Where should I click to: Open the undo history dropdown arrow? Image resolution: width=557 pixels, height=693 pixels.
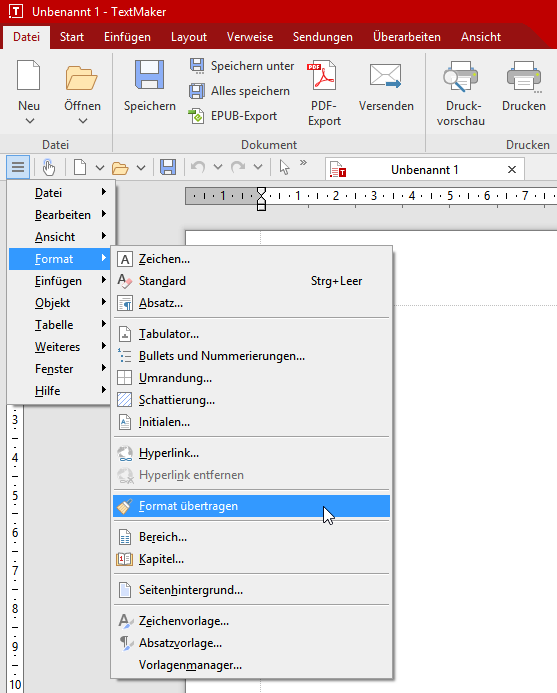click(x=217, y=167)
